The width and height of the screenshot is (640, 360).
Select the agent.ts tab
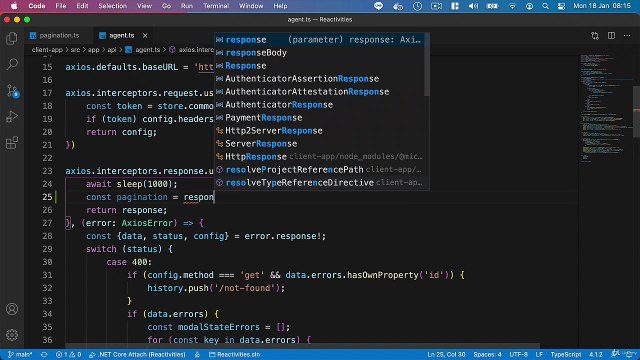coord(122,36)
